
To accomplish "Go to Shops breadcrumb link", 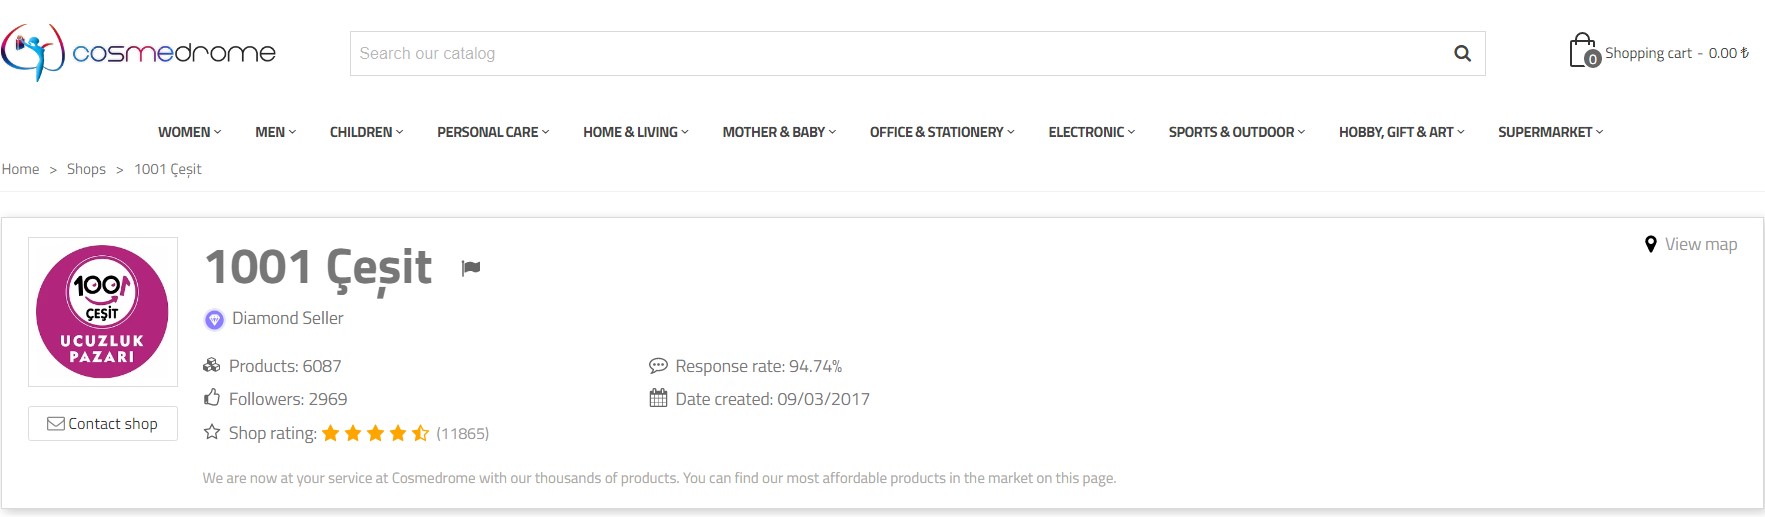I will click(86, 169).
